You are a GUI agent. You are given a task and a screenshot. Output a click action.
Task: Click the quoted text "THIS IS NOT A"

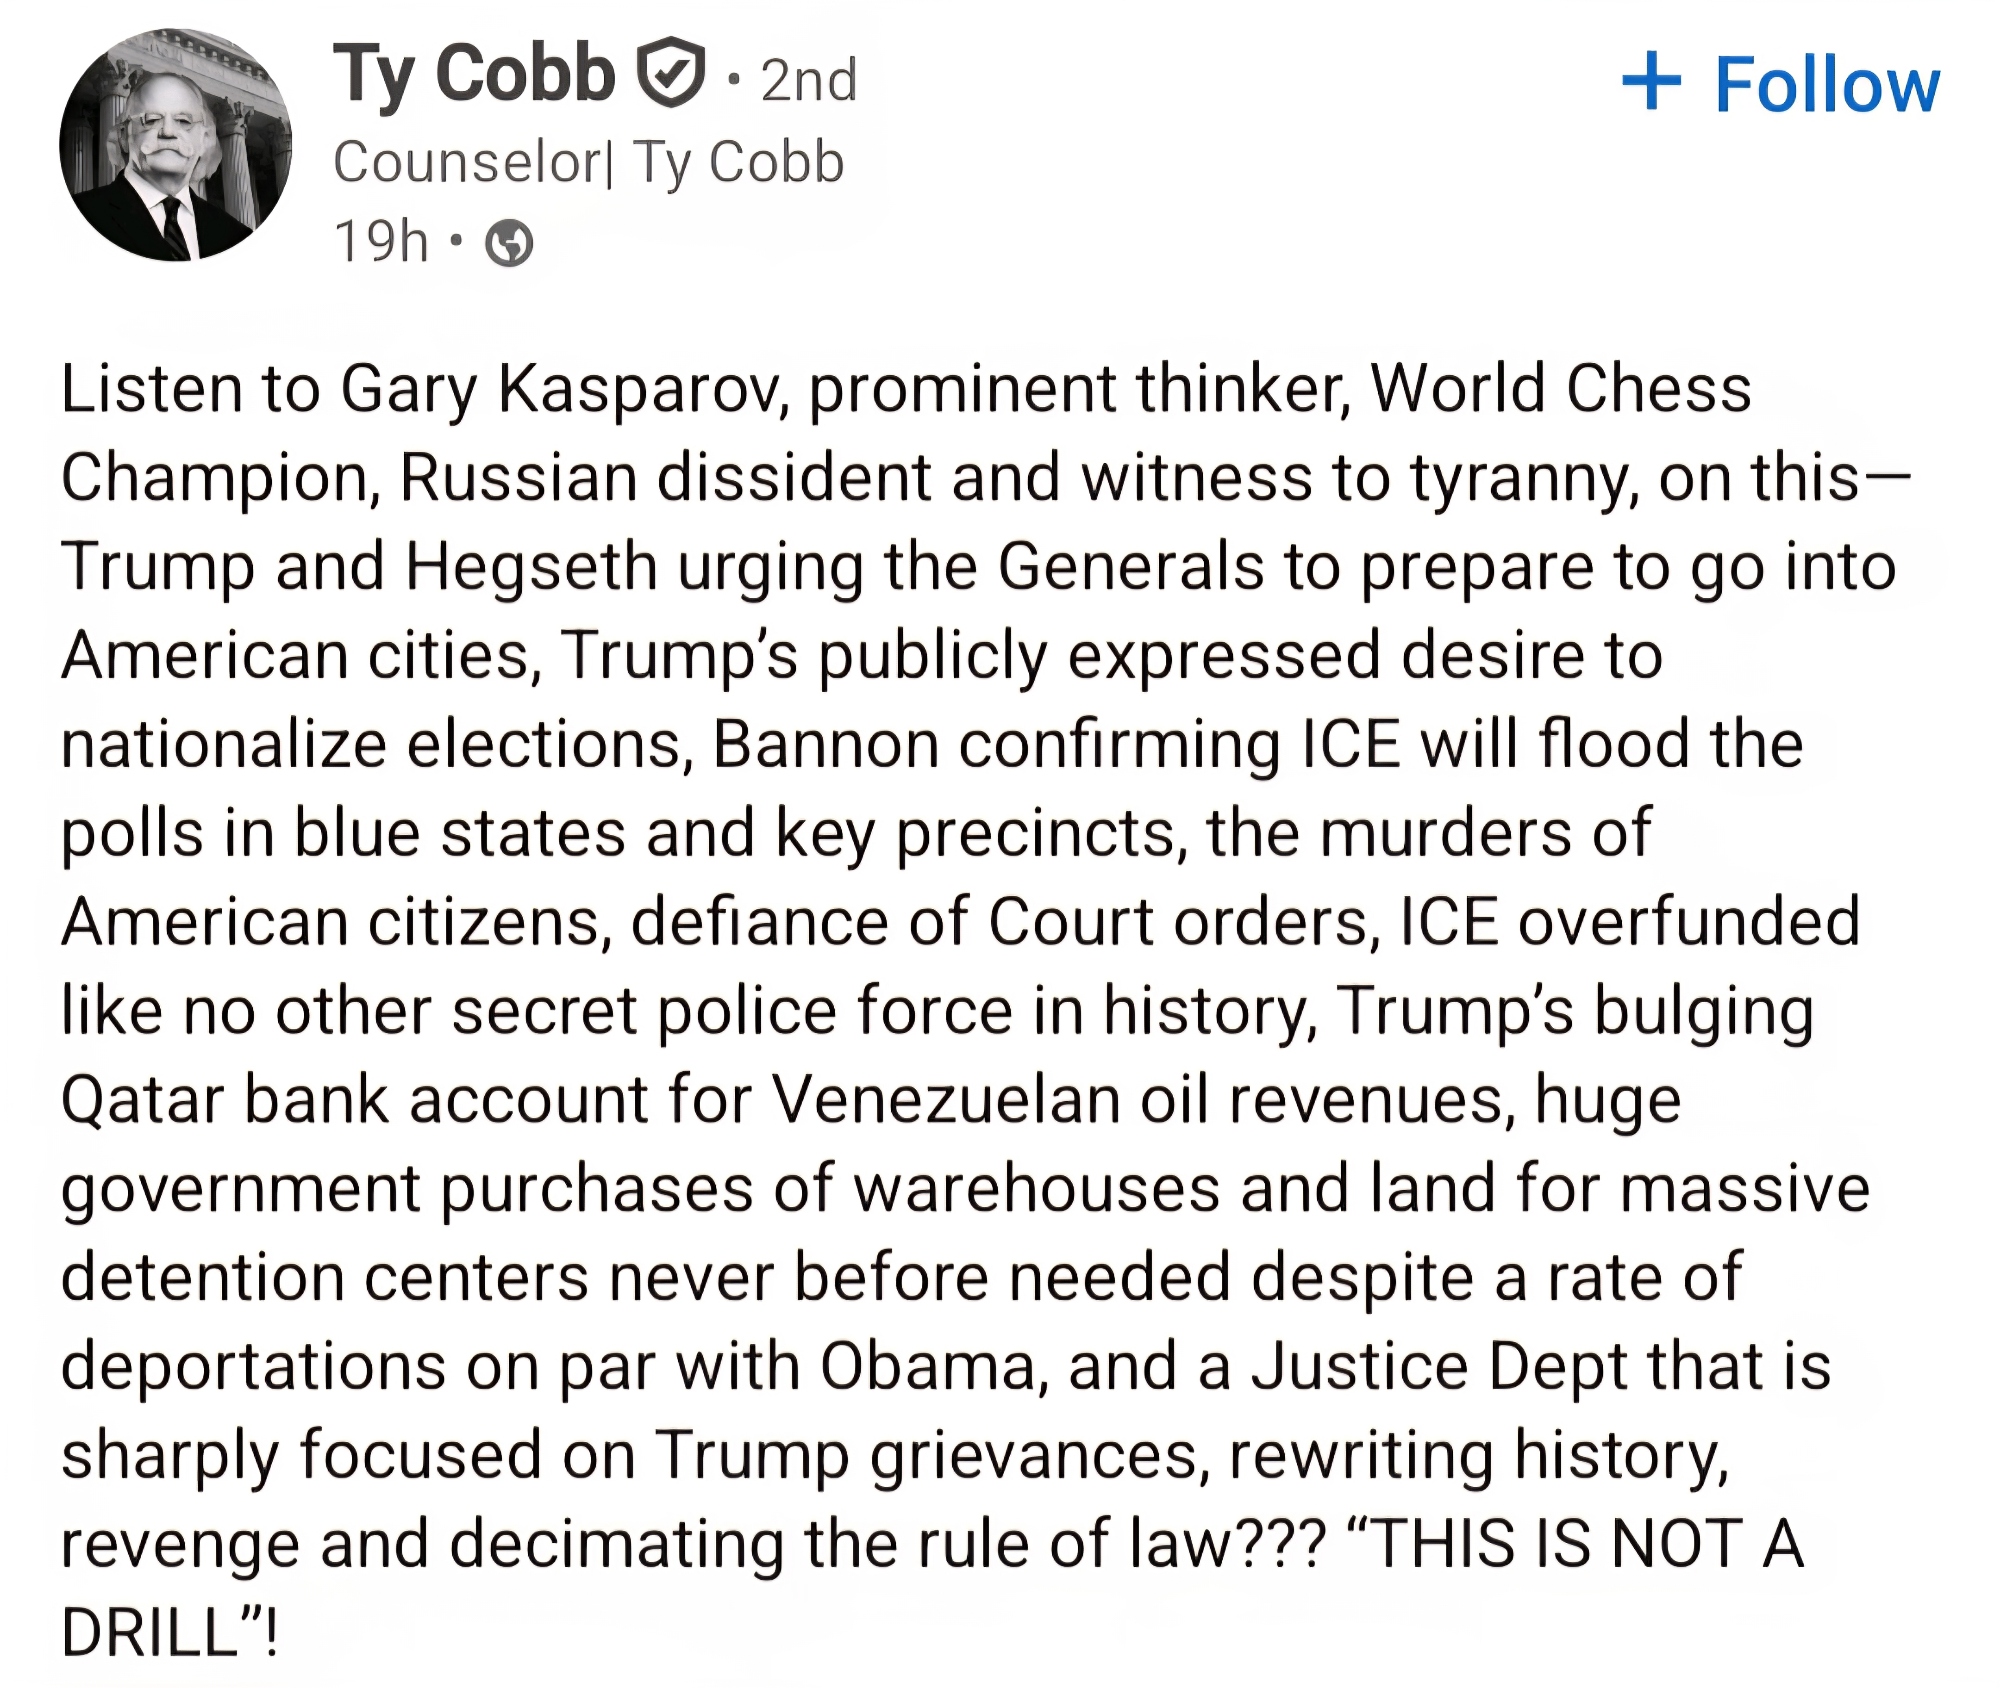[1583, 1544]
